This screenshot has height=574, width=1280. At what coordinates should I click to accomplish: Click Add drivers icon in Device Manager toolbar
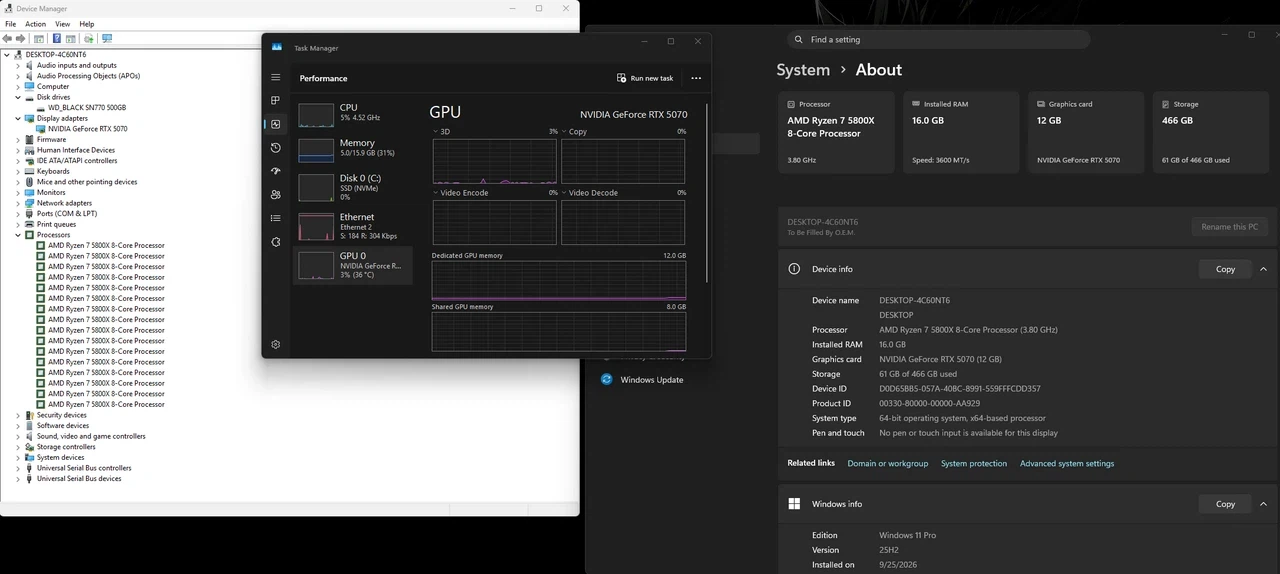(88, 38)
